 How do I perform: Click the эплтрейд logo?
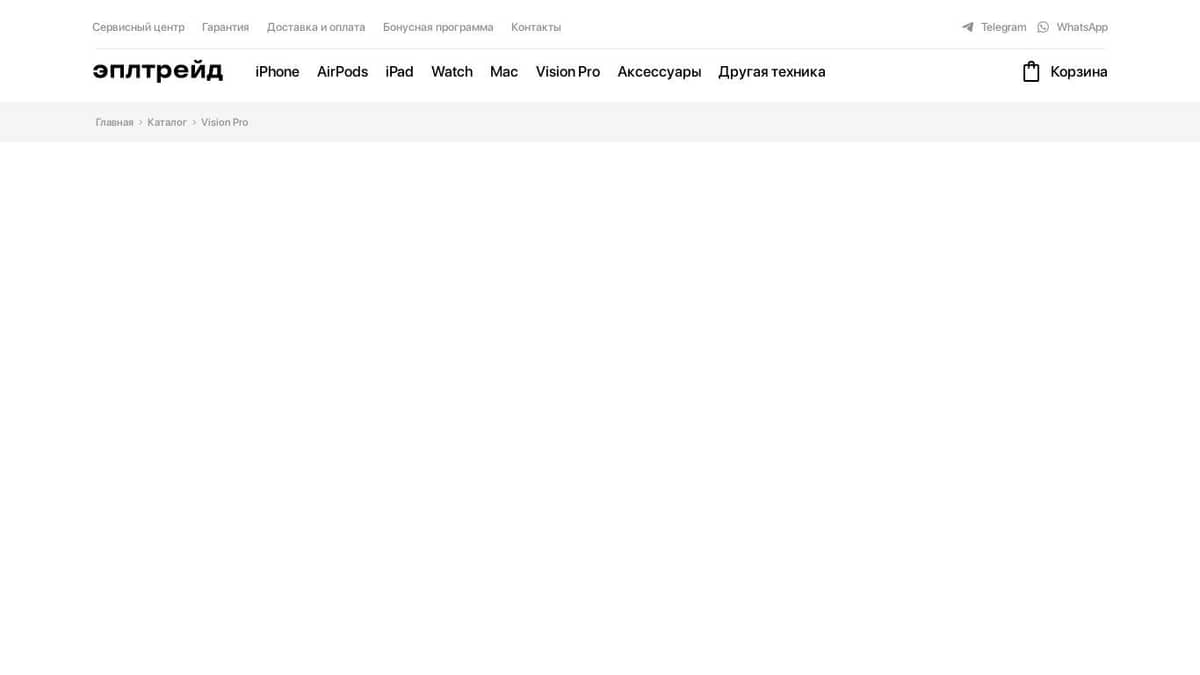coord(158,71)
